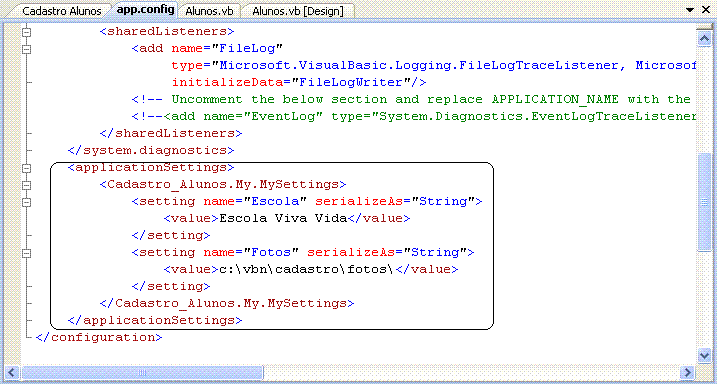Screen dimensions: 717x384
Task: Click the horizontal scrollbar thumb
Action: (x=142, y=372)
